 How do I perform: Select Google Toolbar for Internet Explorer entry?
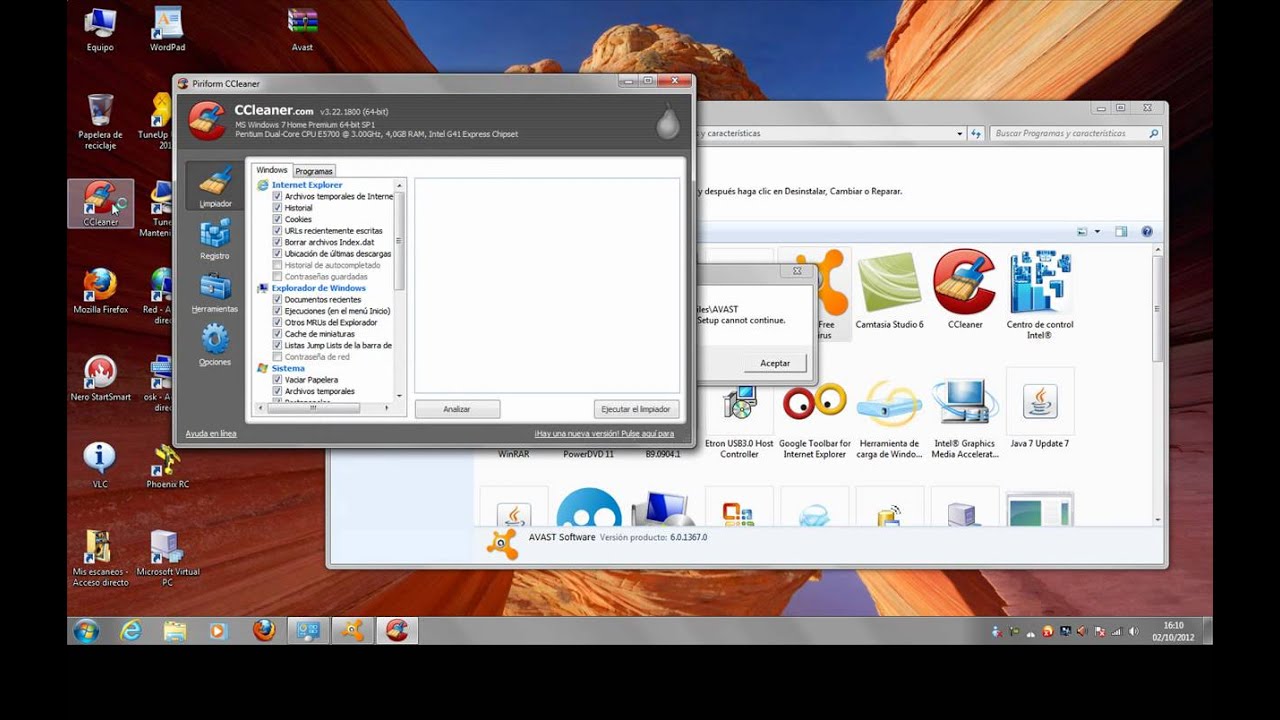pos(814,418)
